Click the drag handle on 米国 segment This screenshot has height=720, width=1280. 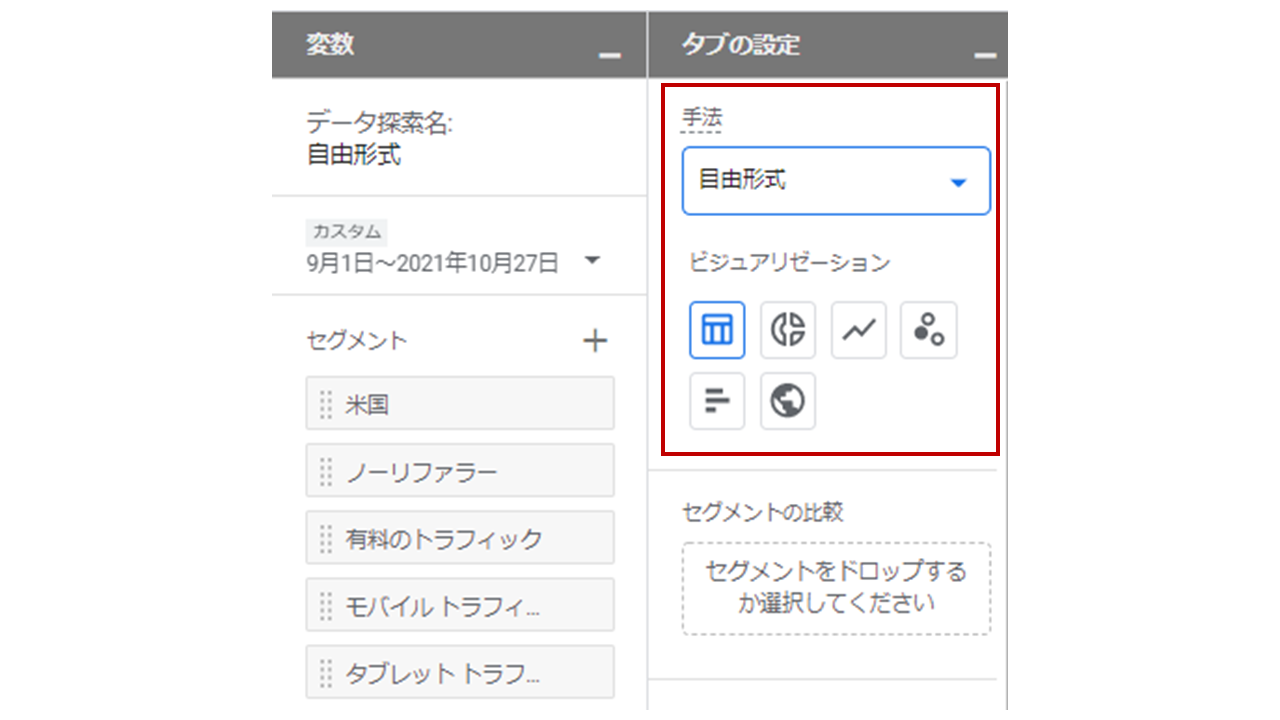[x=324, y=403]
